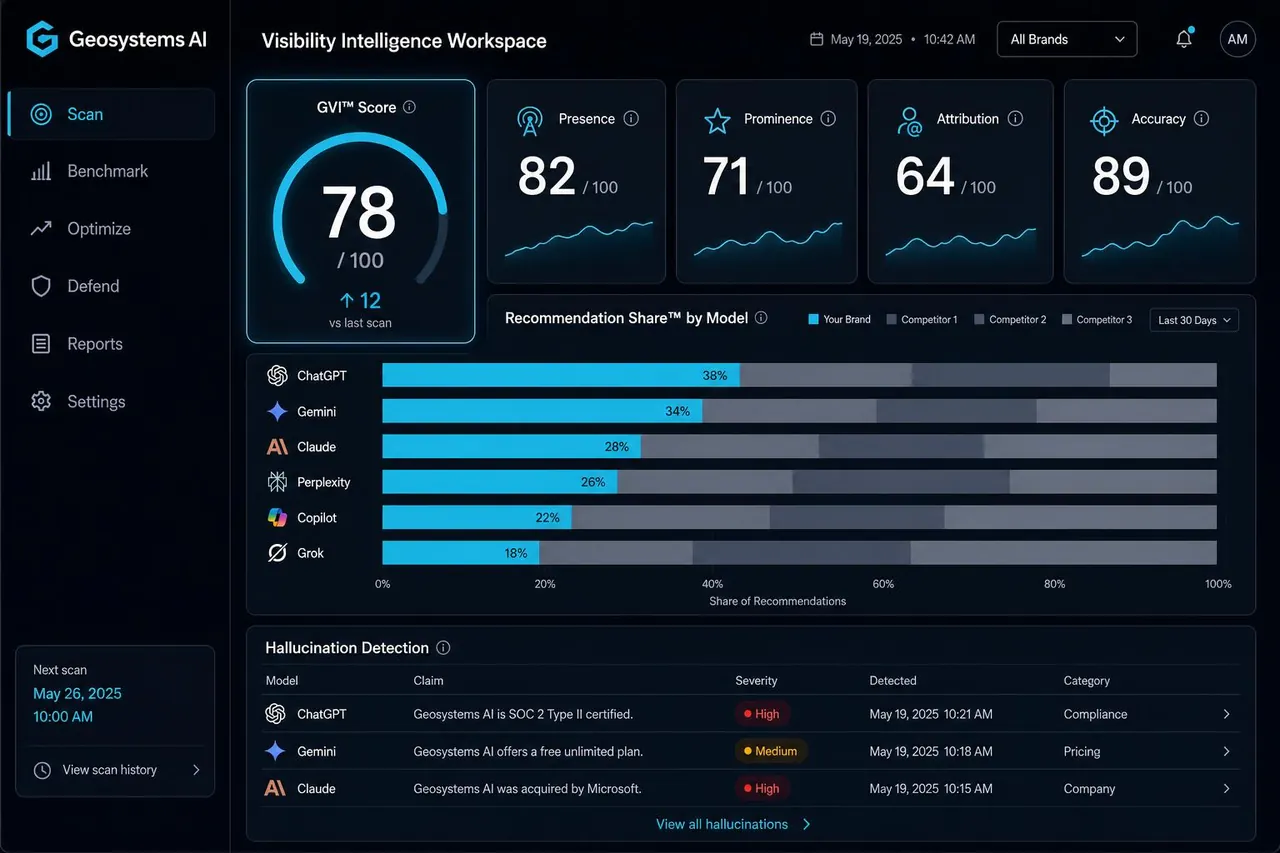Open the Last 30 Days dropdown
The image size is (1280, 853).
coord(1194,320)
